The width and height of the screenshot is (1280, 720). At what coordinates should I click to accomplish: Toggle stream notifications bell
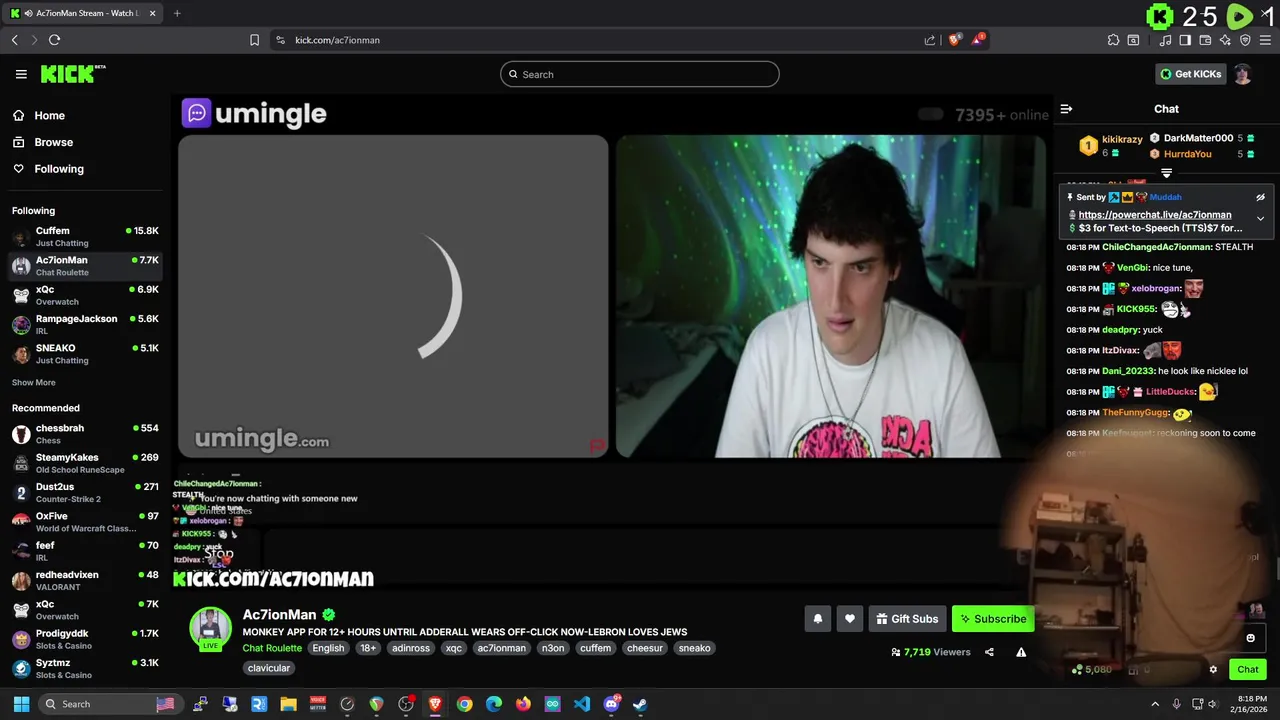(817, 619)
